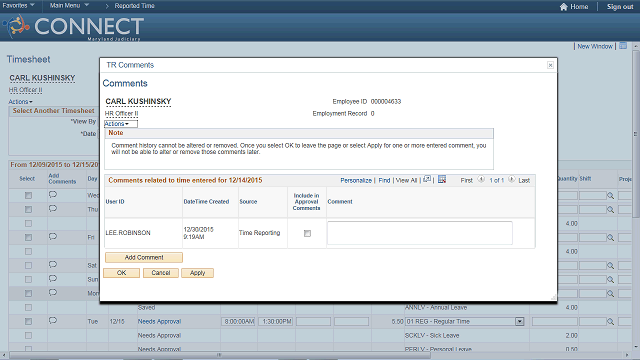The image size is (640, 360).
Task: Tick Include in Approval Comments checkbox
Action: (x=307, y=233)
